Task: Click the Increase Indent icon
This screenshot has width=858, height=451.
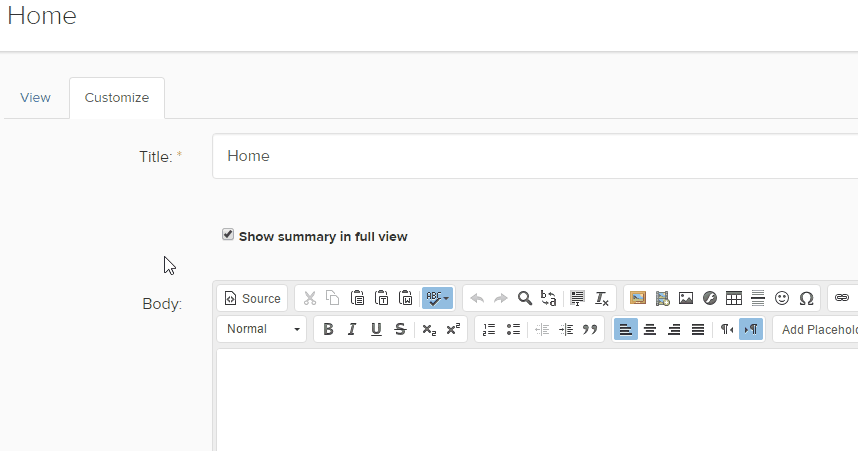Action: click(566, 329)
